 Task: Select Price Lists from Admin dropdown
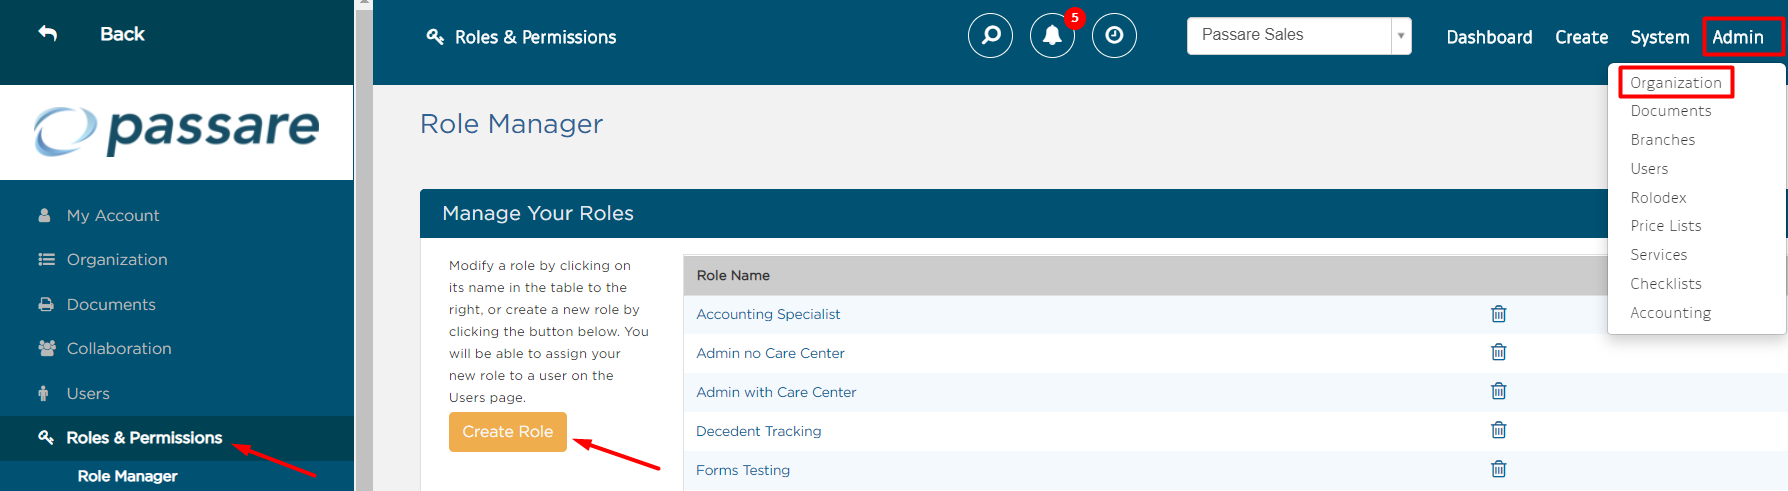[x=1666, y=226]
